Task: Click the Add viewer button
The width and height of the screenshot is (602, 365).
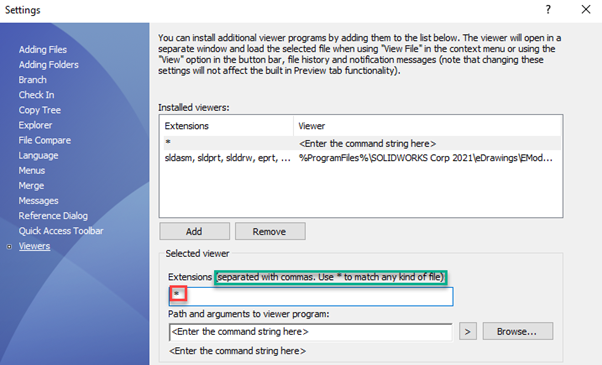Action: [x=195, y=231]
